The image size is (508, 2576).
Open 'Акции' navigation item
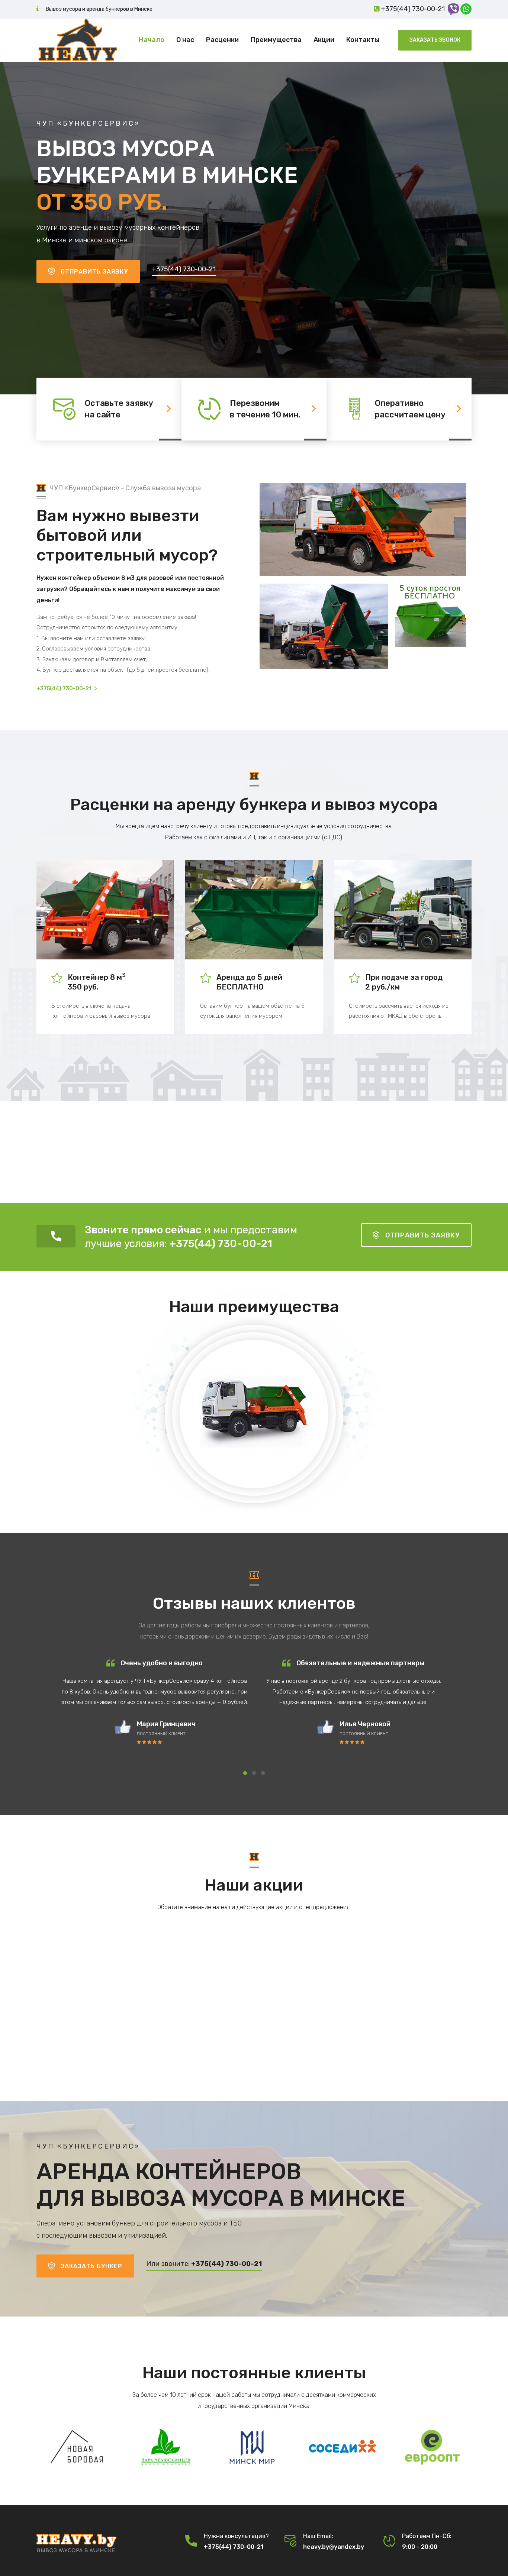tap(324, 40)
